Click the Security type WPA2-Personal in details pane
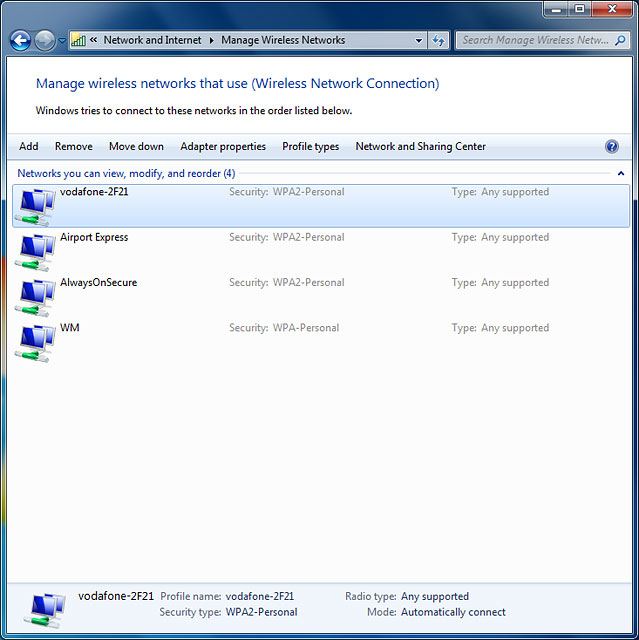The height and width of the screenshot is (640, 639). (262, 612)
